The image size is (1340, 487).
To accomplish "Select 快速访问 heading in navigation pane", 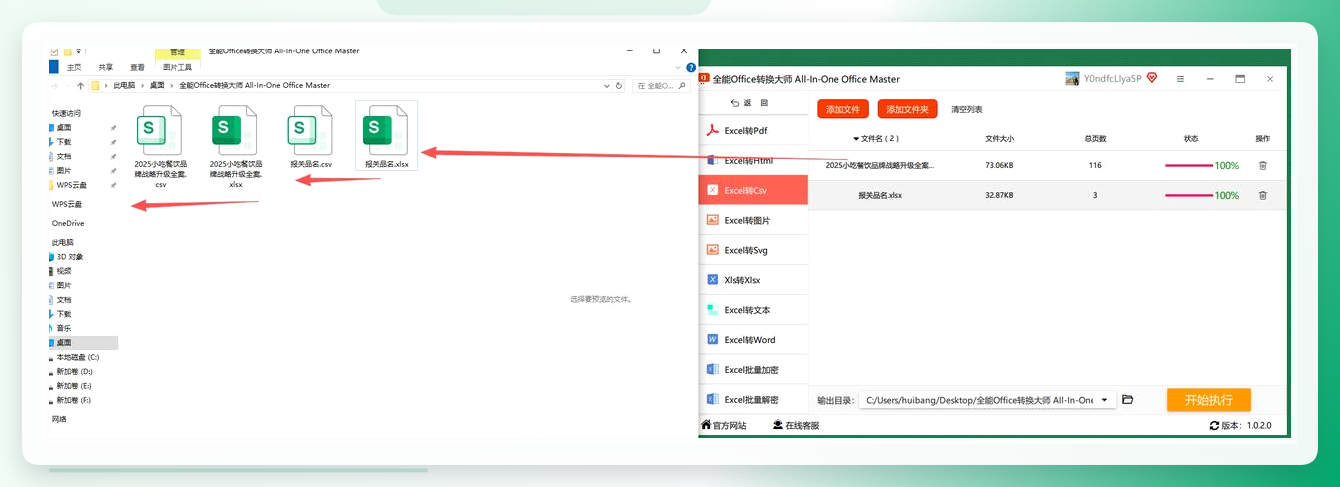I will click(x=67, y=113).
